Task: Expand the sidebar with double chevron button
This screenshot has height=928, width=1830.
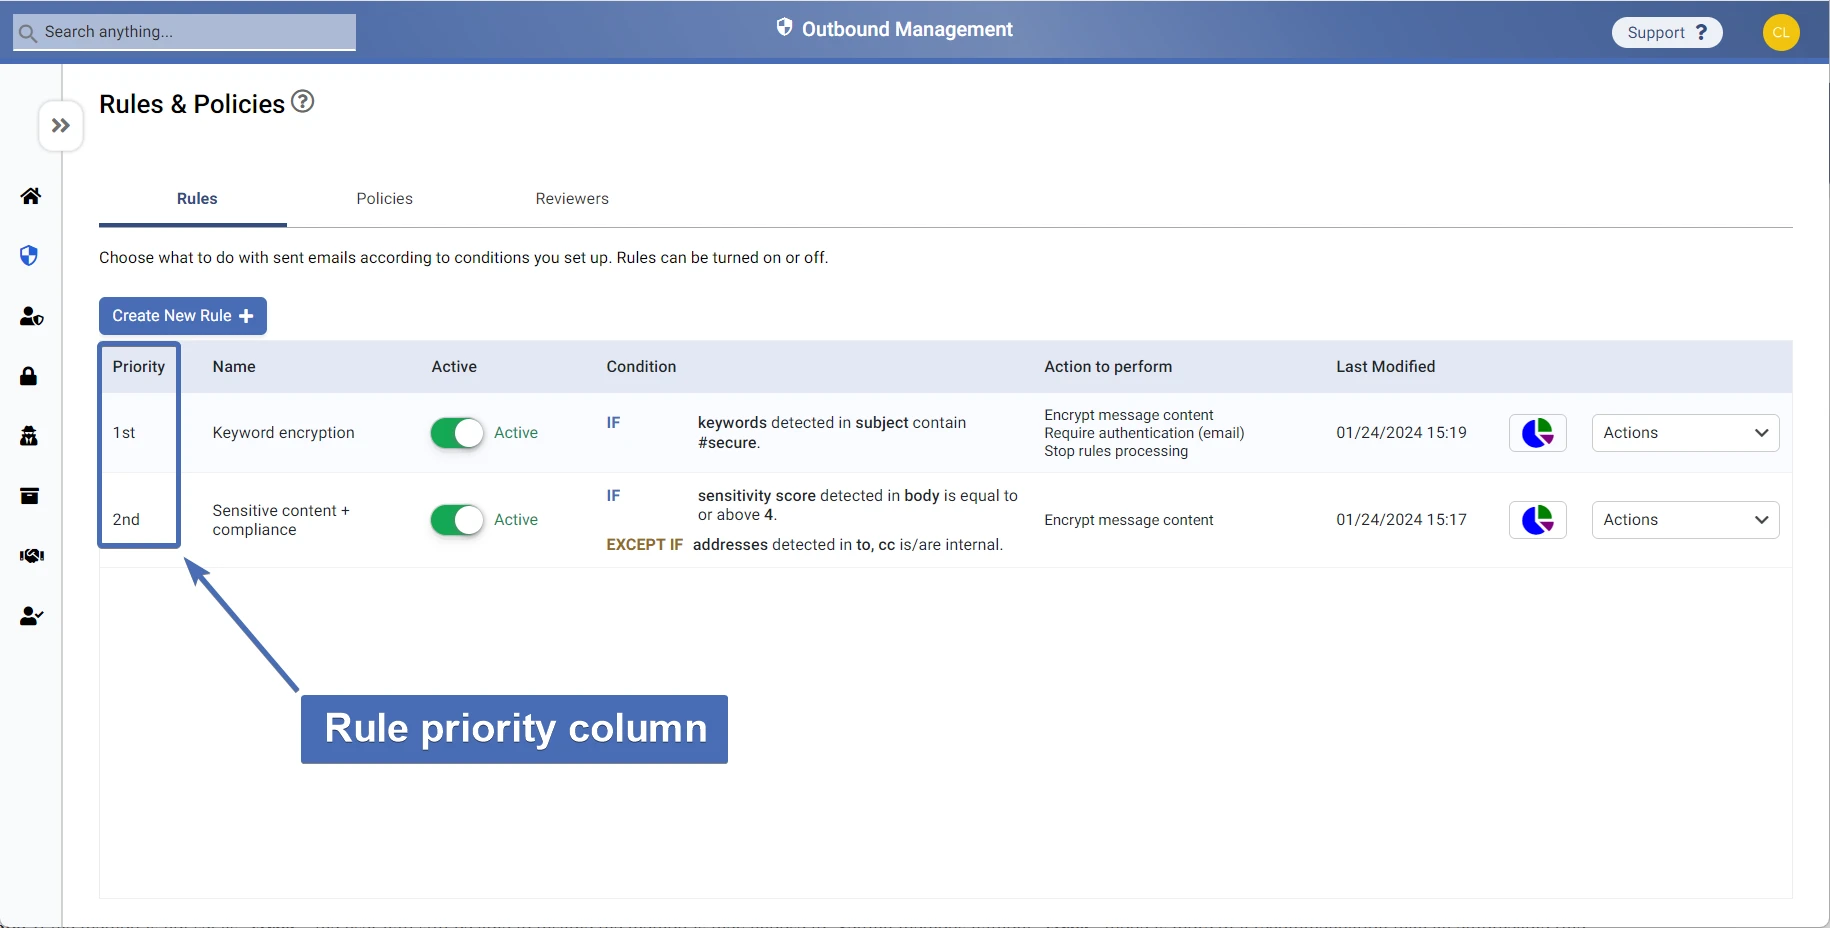Action: point(61,126)
